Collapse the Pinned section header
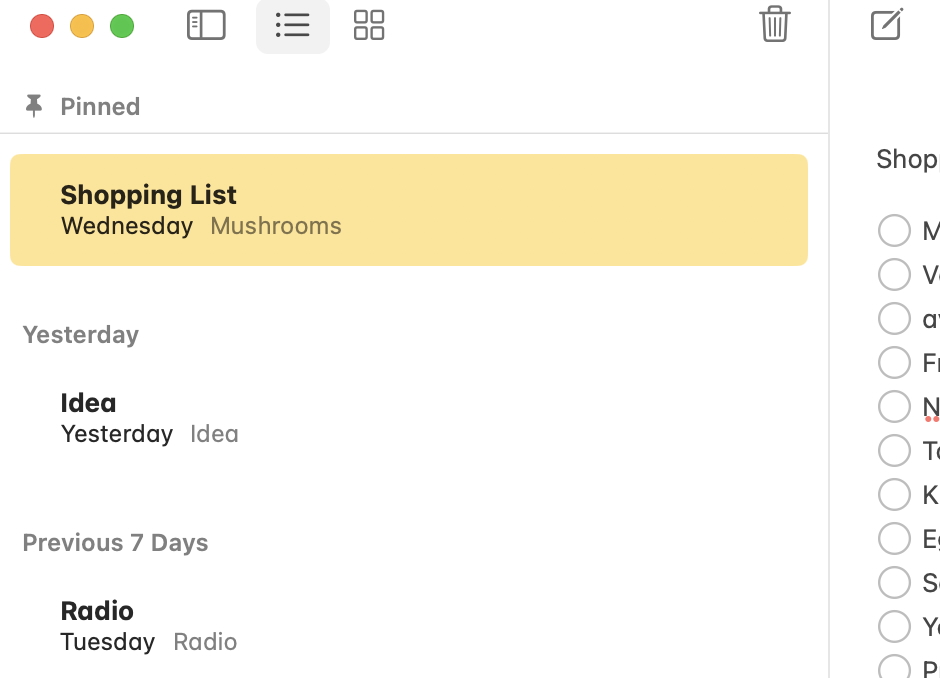 100,106
